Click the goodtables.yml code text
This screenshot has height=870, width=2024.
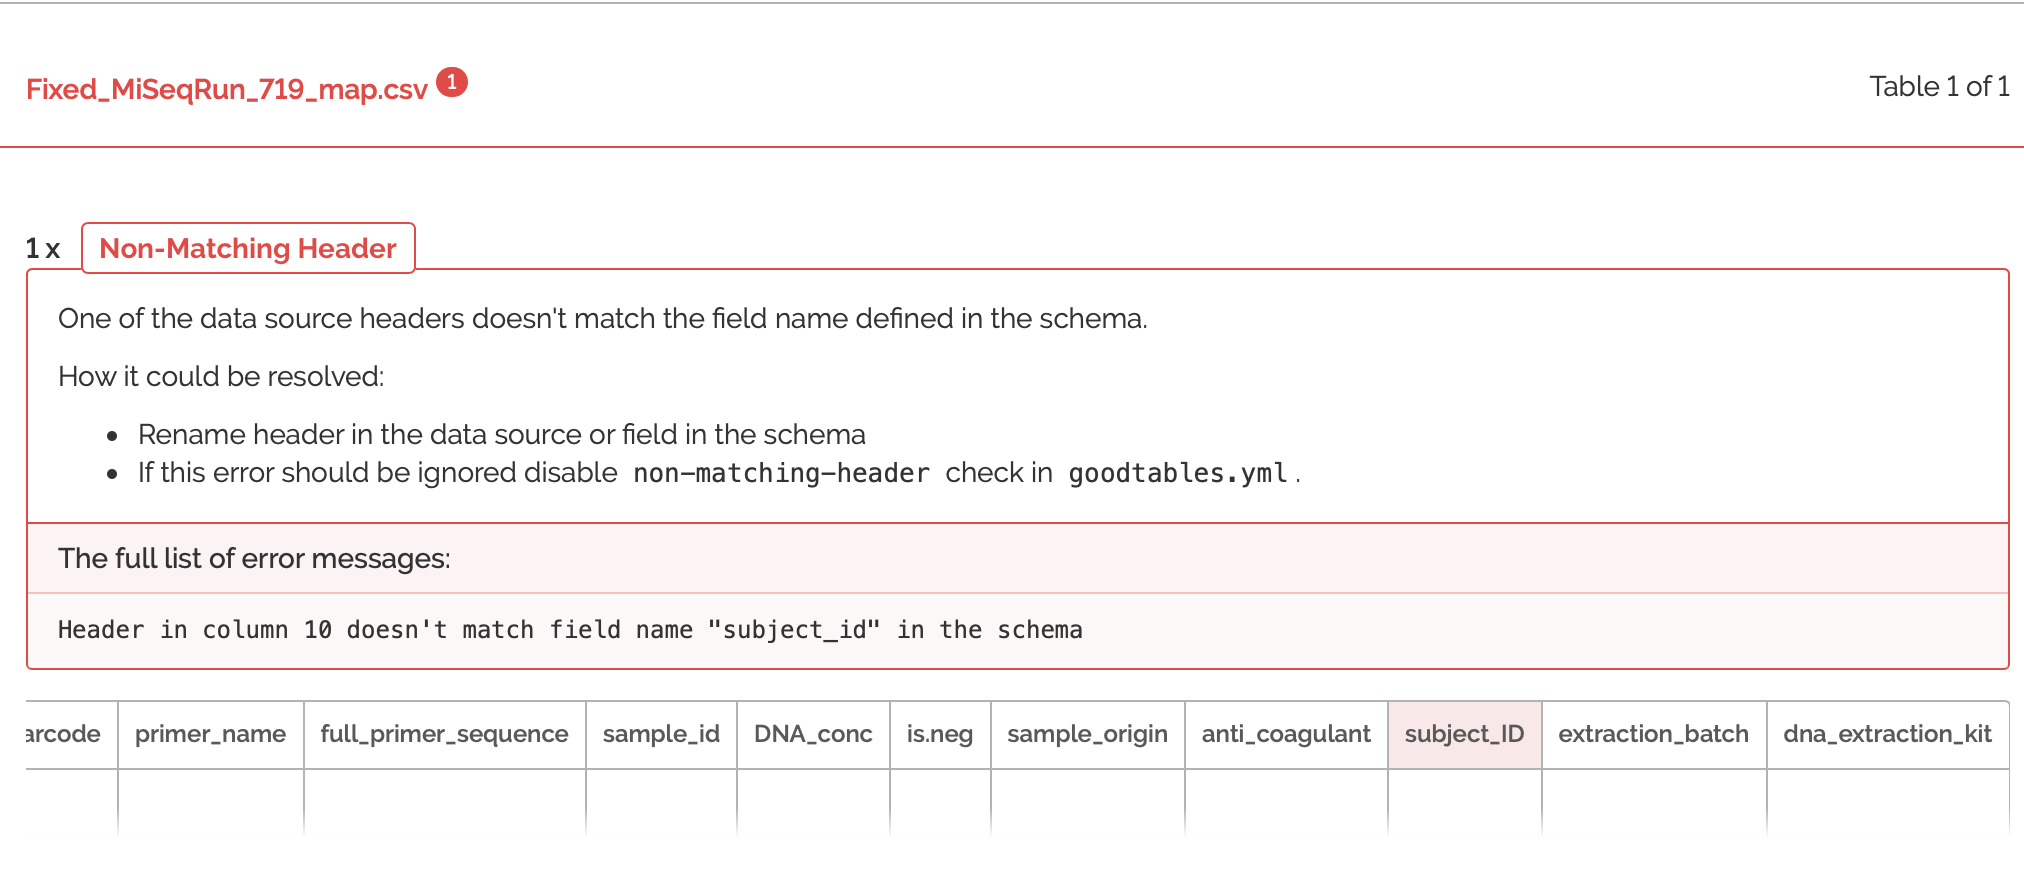pyautogui.click(x=1177, y=473)
